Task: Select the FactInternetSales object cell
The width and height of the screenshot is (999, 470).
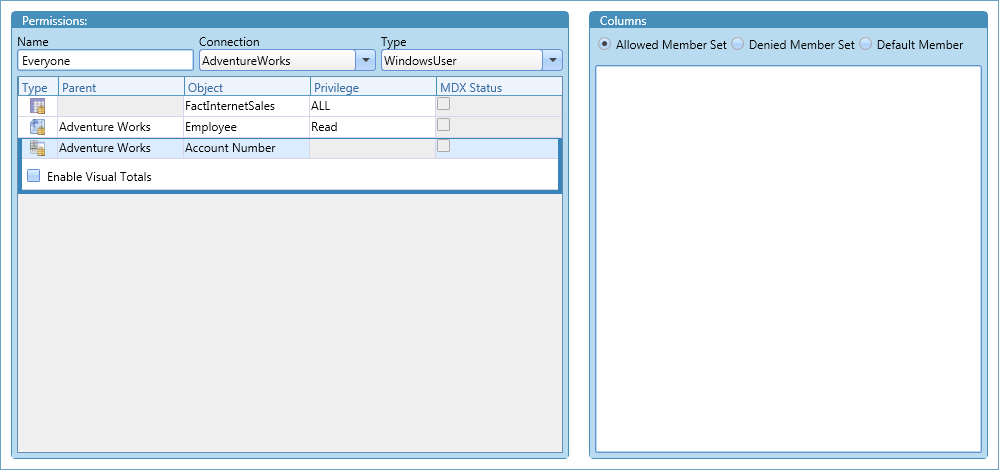Action: click(x=247, y=106)
